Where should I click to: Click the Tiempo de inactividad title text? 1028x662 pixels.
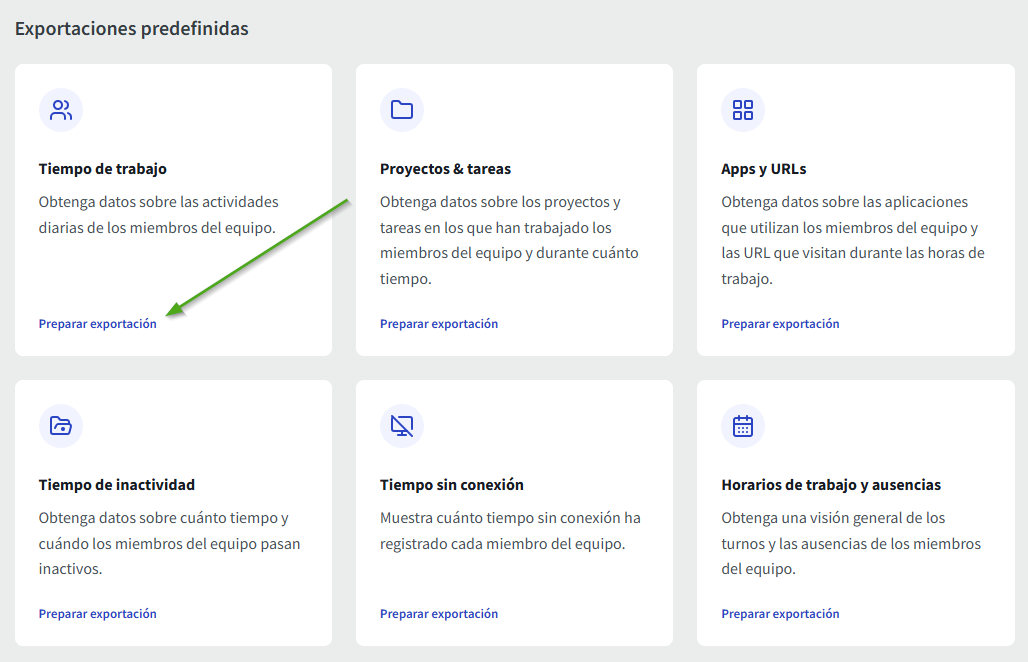pyautogui.click(x=117, y=485)
